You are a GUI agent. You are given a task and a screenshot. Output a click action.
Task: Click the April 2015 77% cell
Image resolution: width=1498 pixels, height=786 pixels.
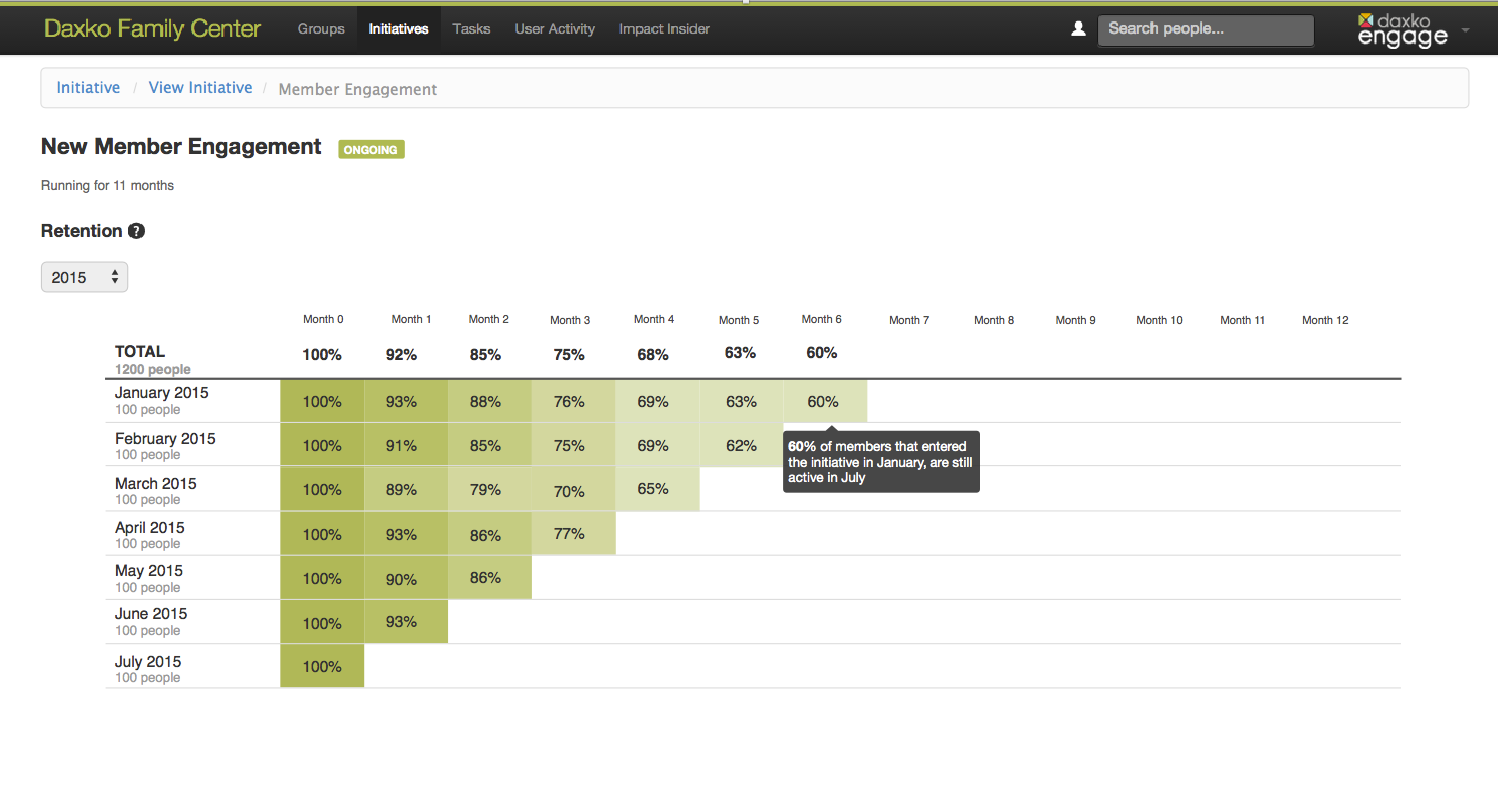point(573,533)
